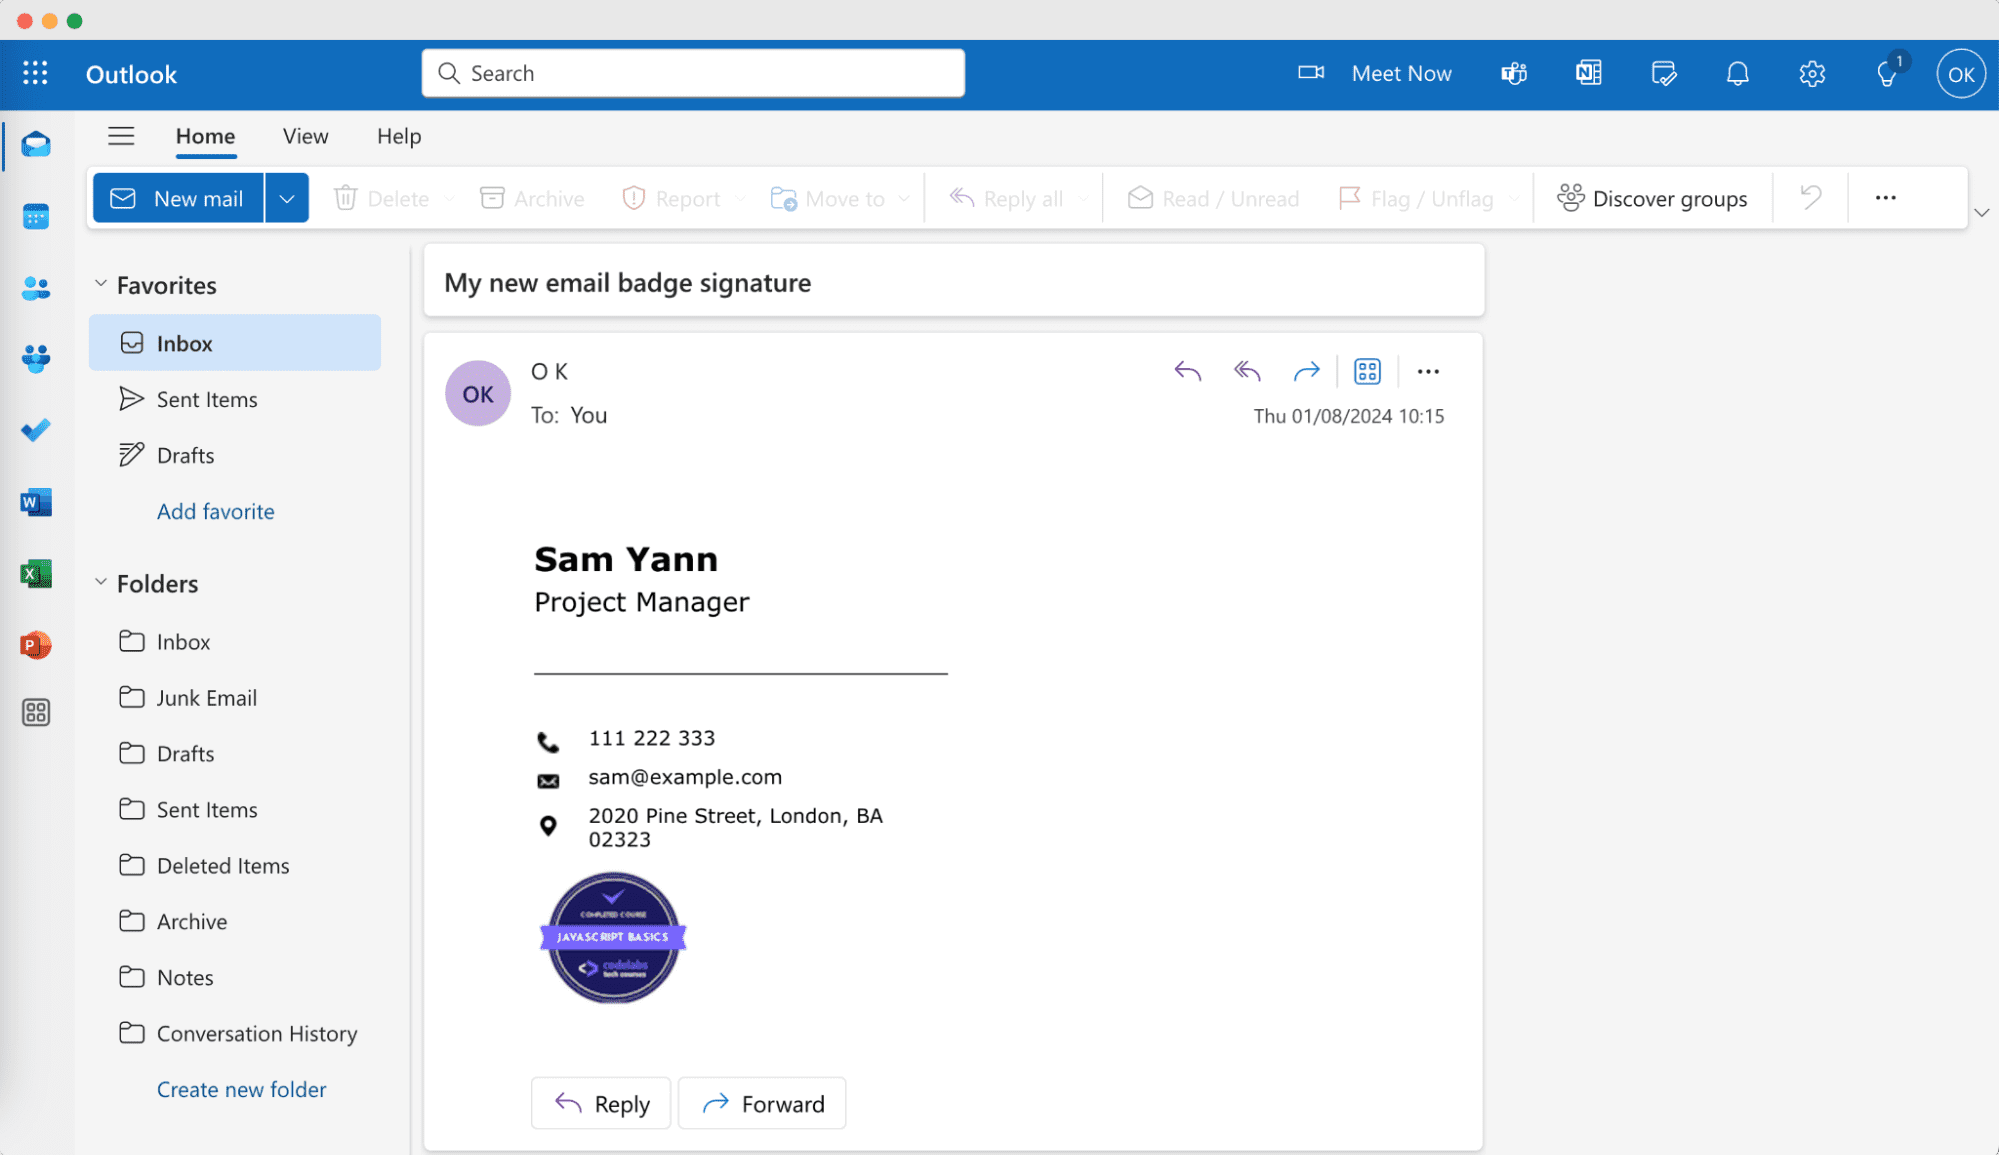Mark the message Read / Unread

click(x=1212, y=198)
